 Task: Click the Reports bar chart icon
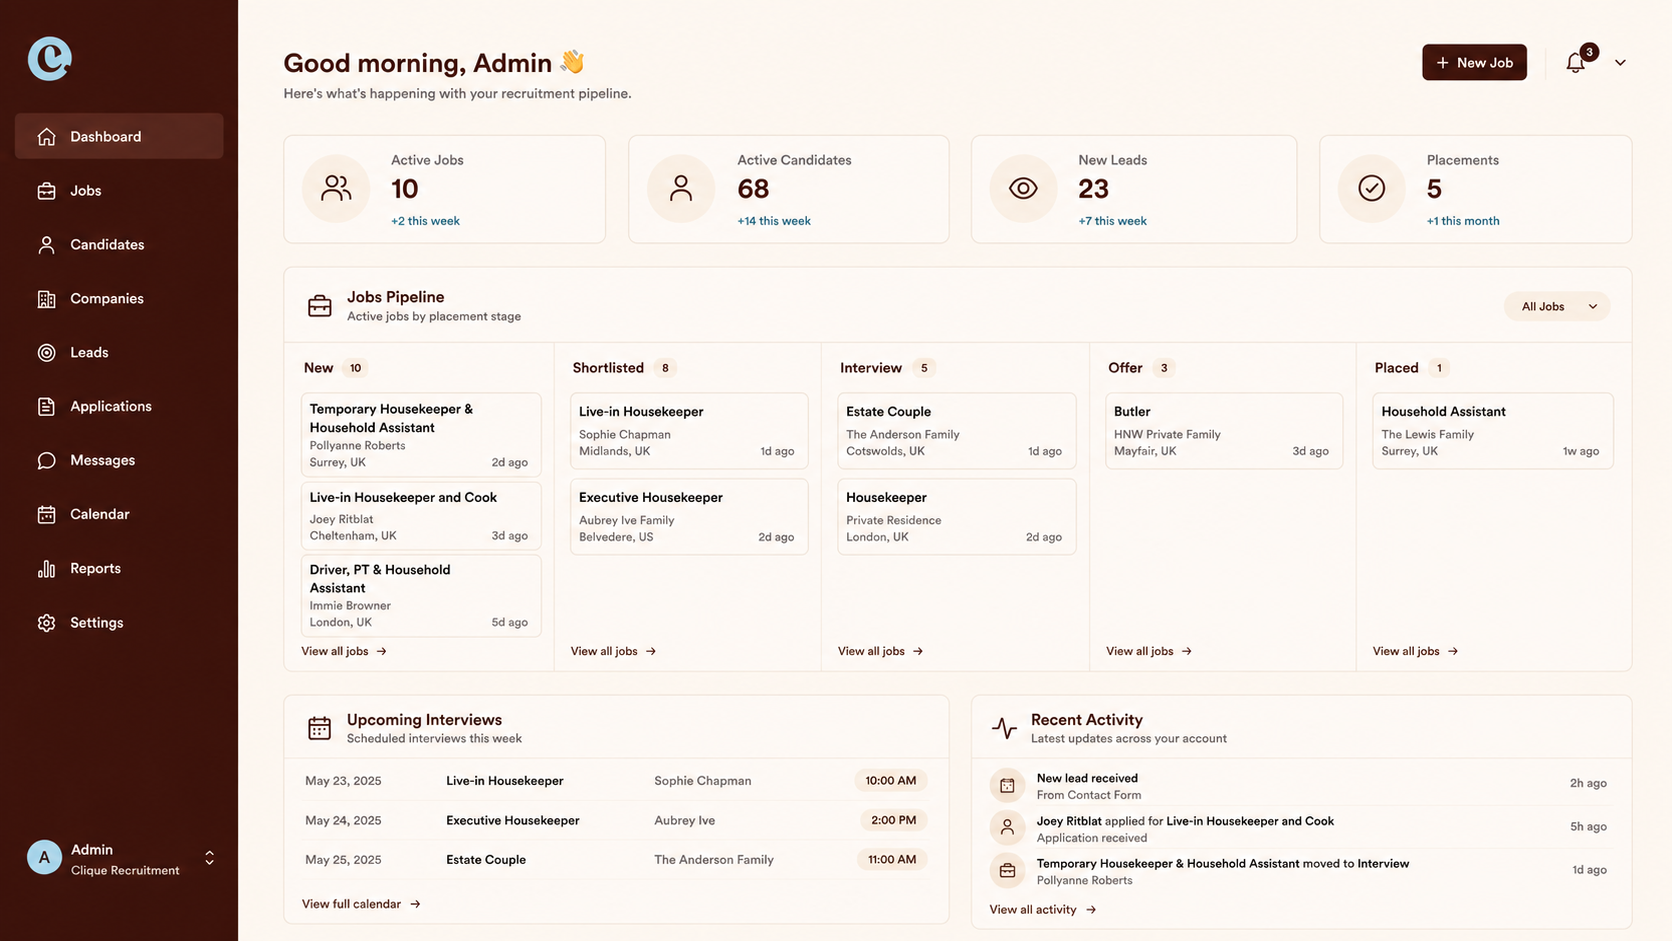(x=46, y=568)
